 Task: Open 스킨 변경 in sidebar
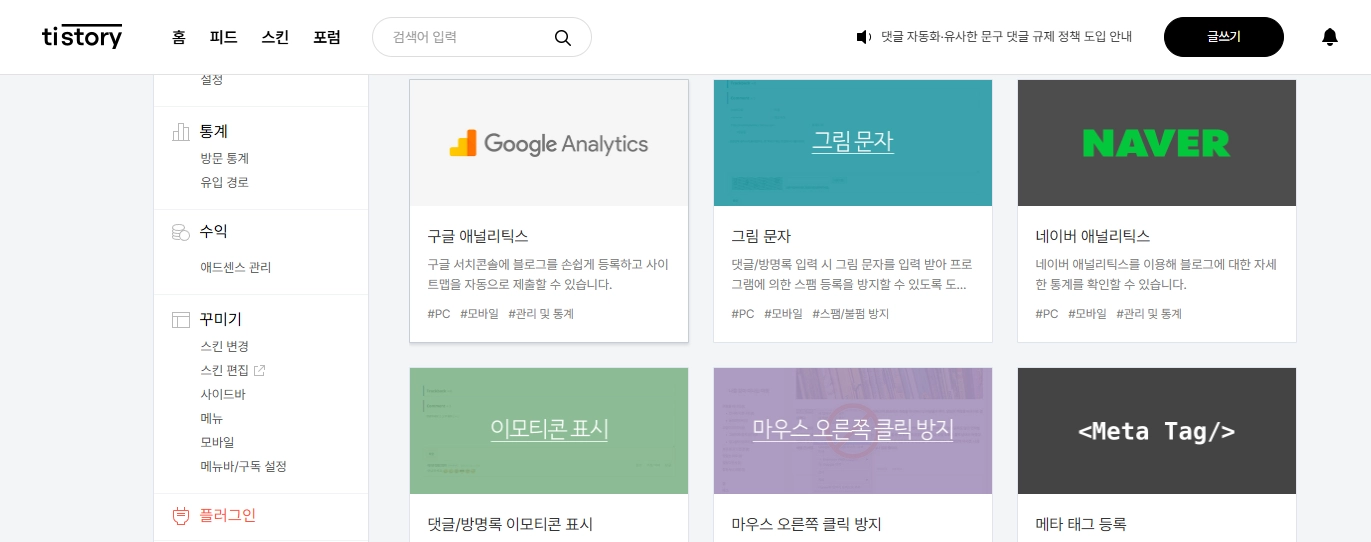point(224,346)
